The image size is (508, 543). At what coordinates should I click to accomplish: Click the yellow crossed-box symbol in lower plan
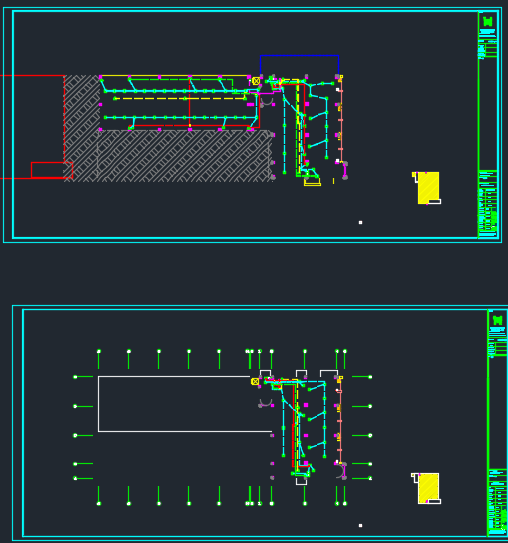(x=255, y=381)
